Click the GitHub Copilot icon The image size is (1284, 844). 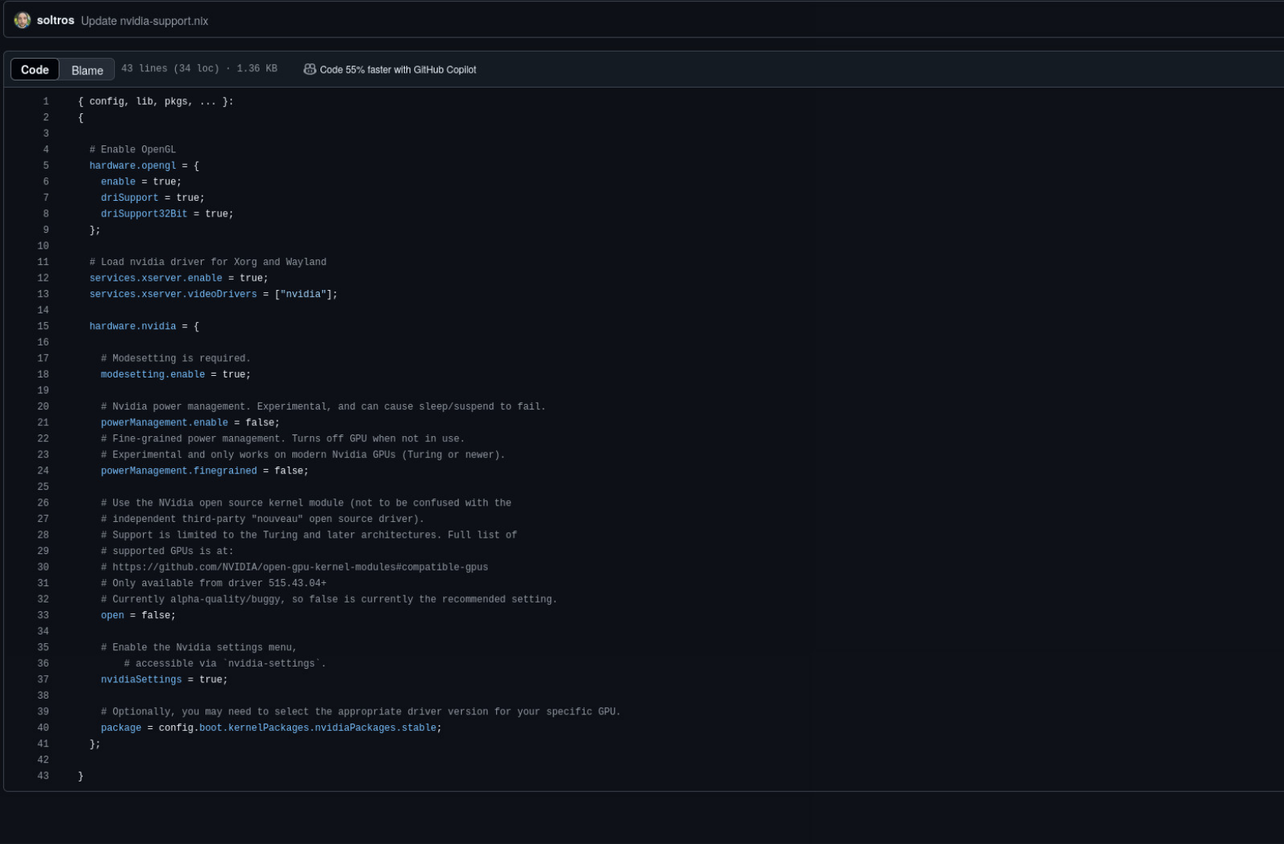point(310,69)
